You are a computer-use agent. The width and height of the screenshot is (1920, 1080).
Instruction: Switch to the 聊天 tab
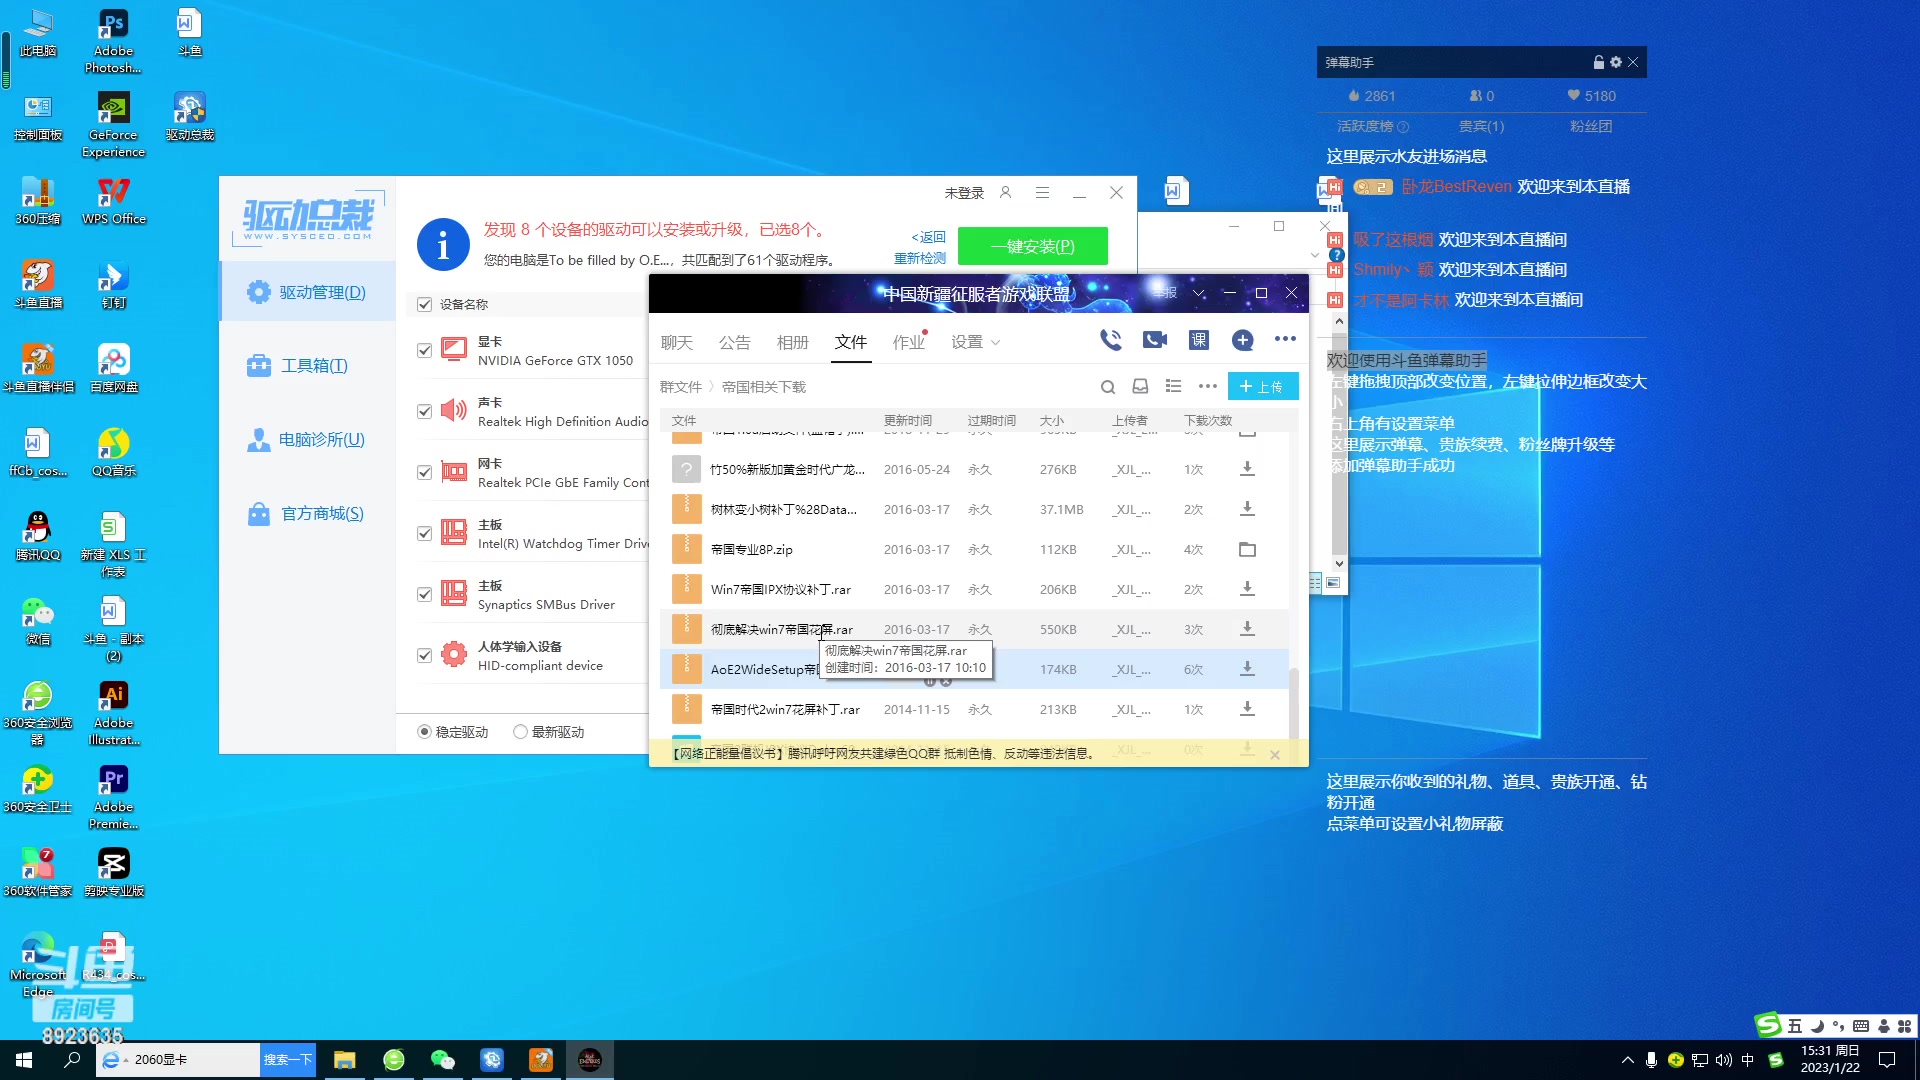[x=677, y=342]
